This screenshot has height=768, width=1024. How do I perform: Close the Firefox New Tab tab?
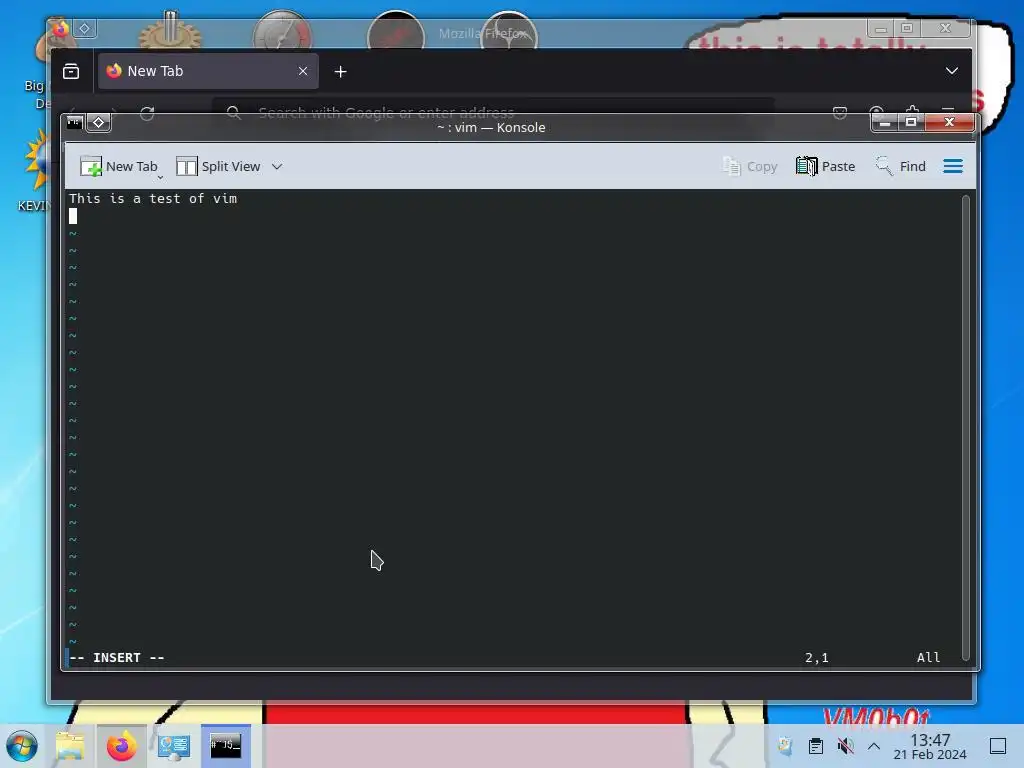click(x=303, y=71)
